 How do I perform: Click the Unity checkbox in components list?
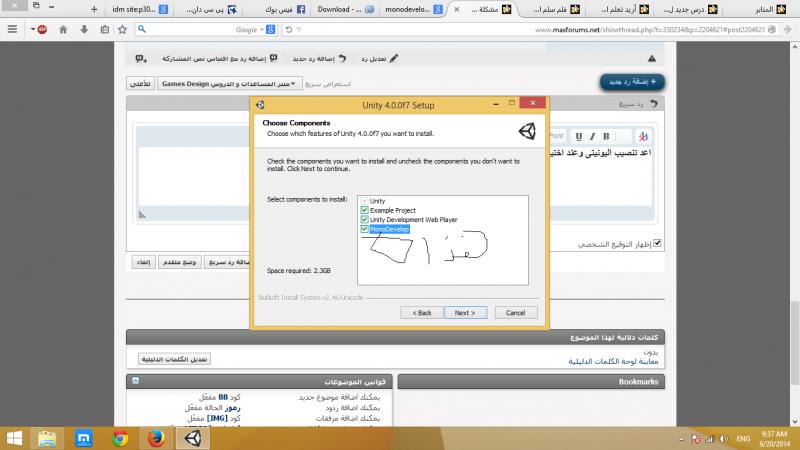(364, 201)
